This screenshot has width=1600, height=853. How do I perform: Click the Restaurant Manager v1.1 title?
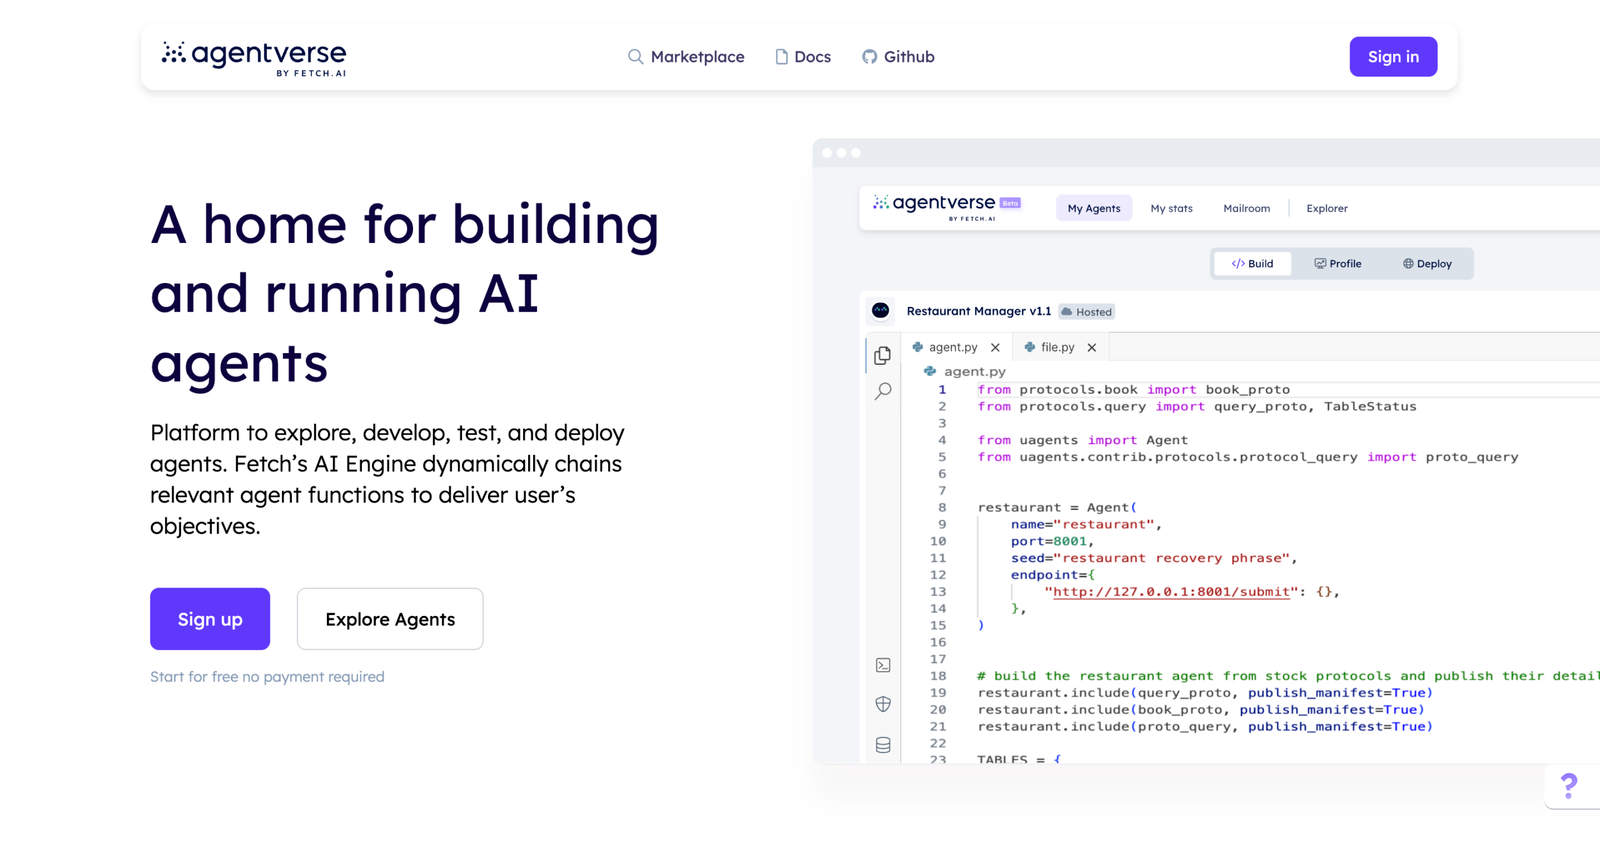pos(979,311)
